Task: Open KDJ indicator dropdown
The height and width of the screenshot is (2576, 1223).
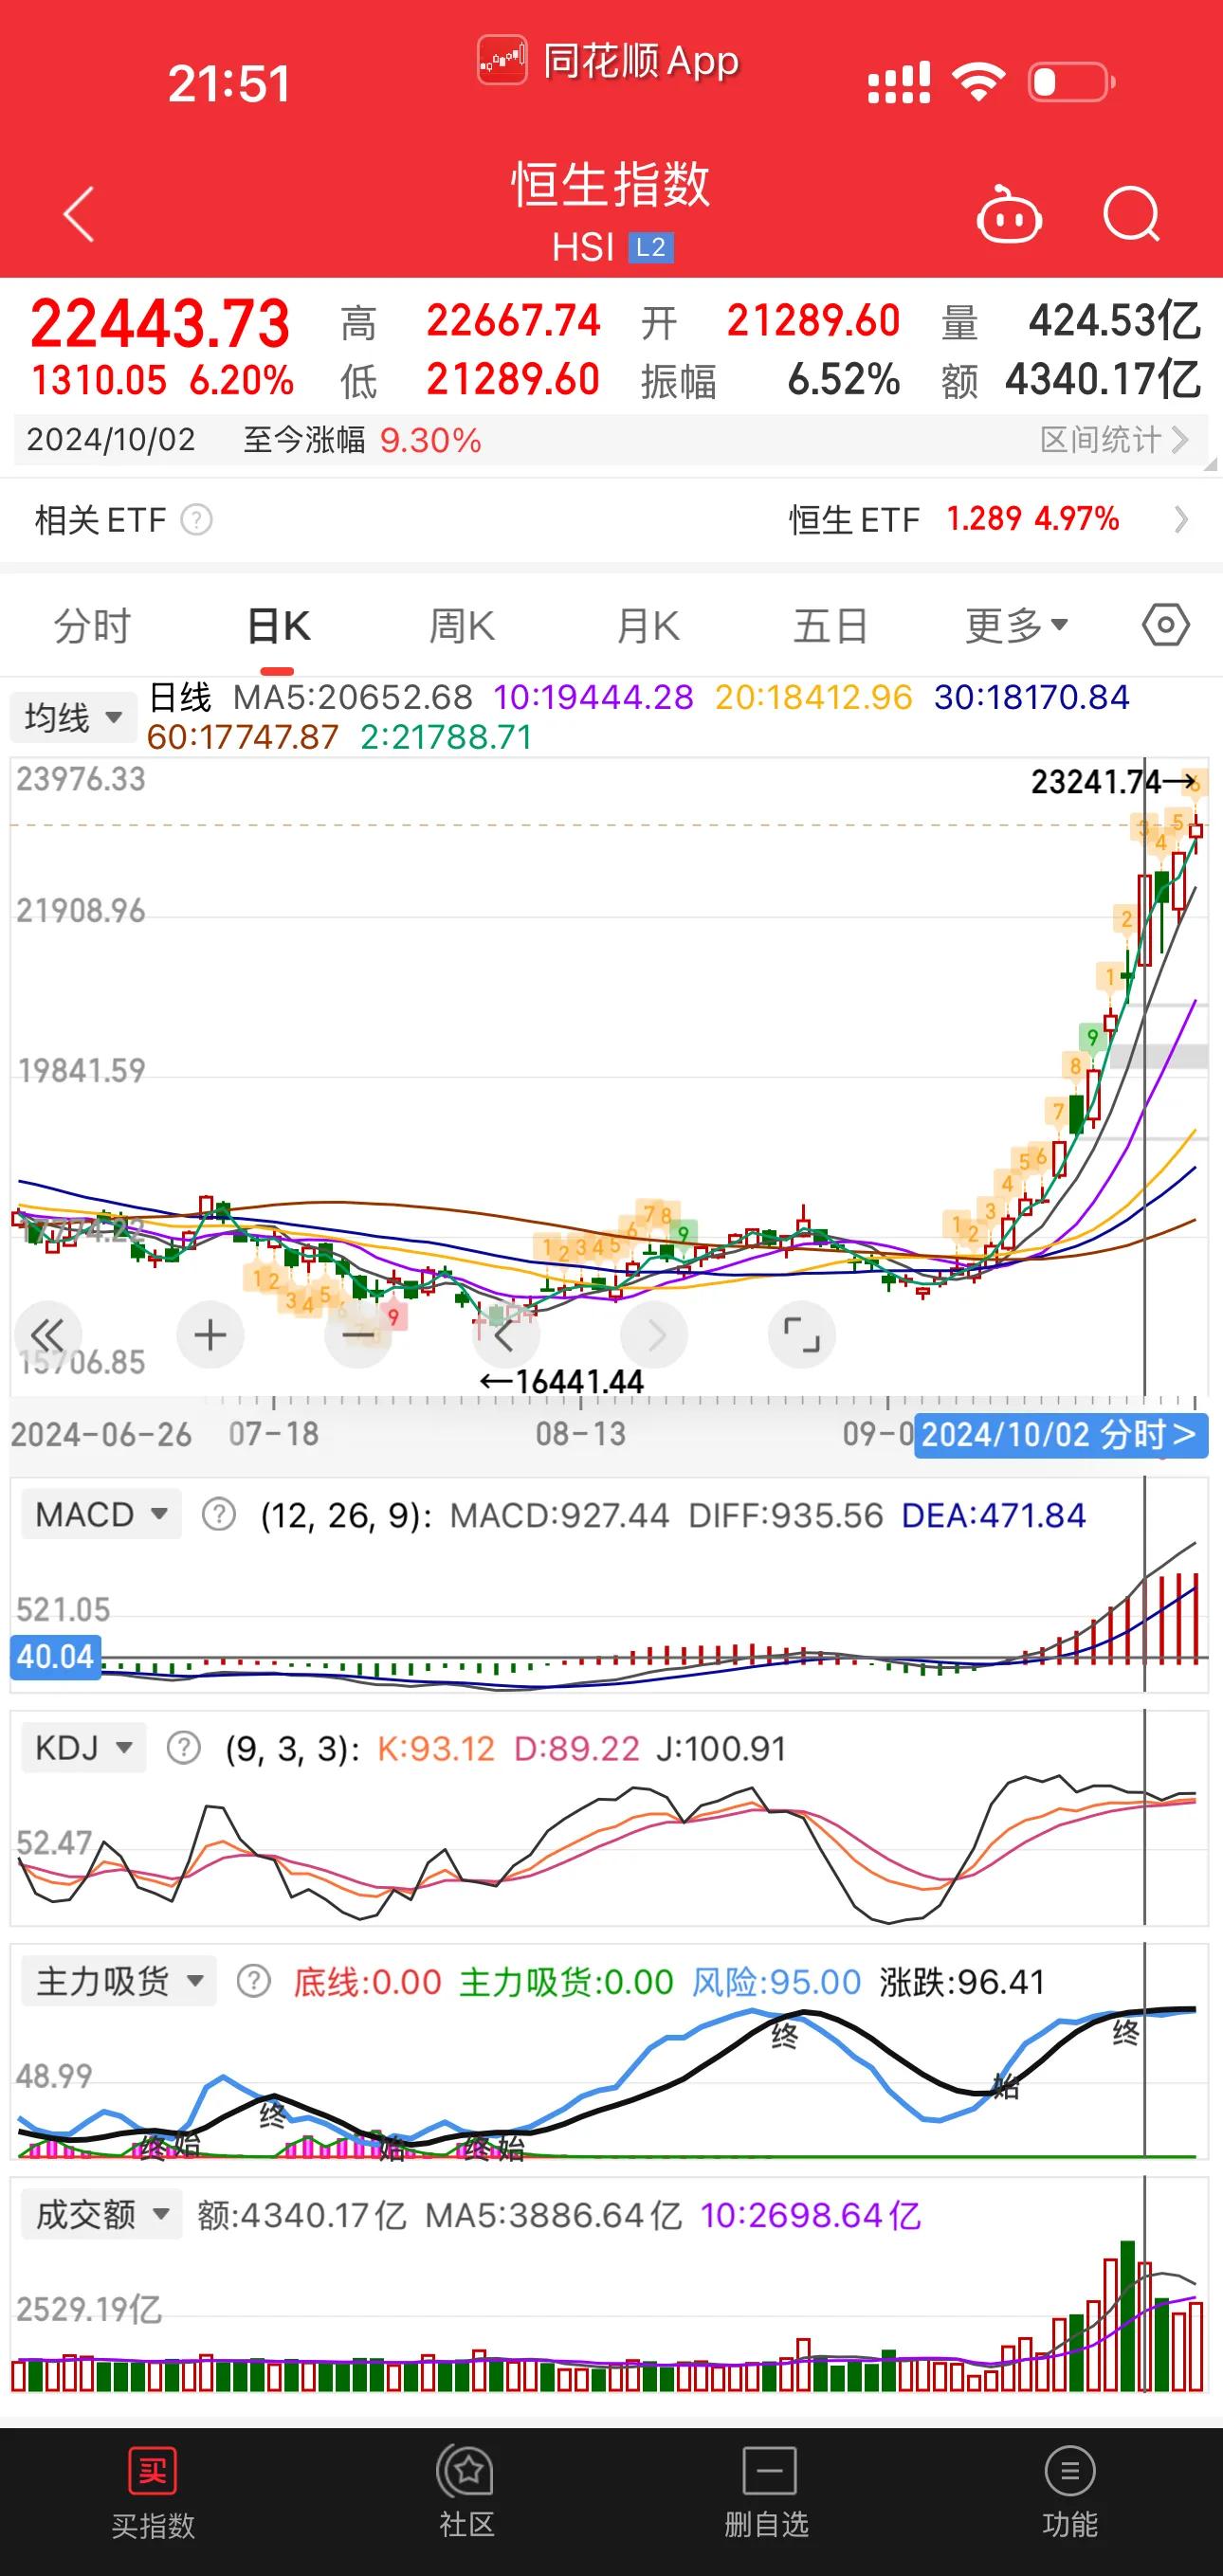Action: (x=84, y=1747)
